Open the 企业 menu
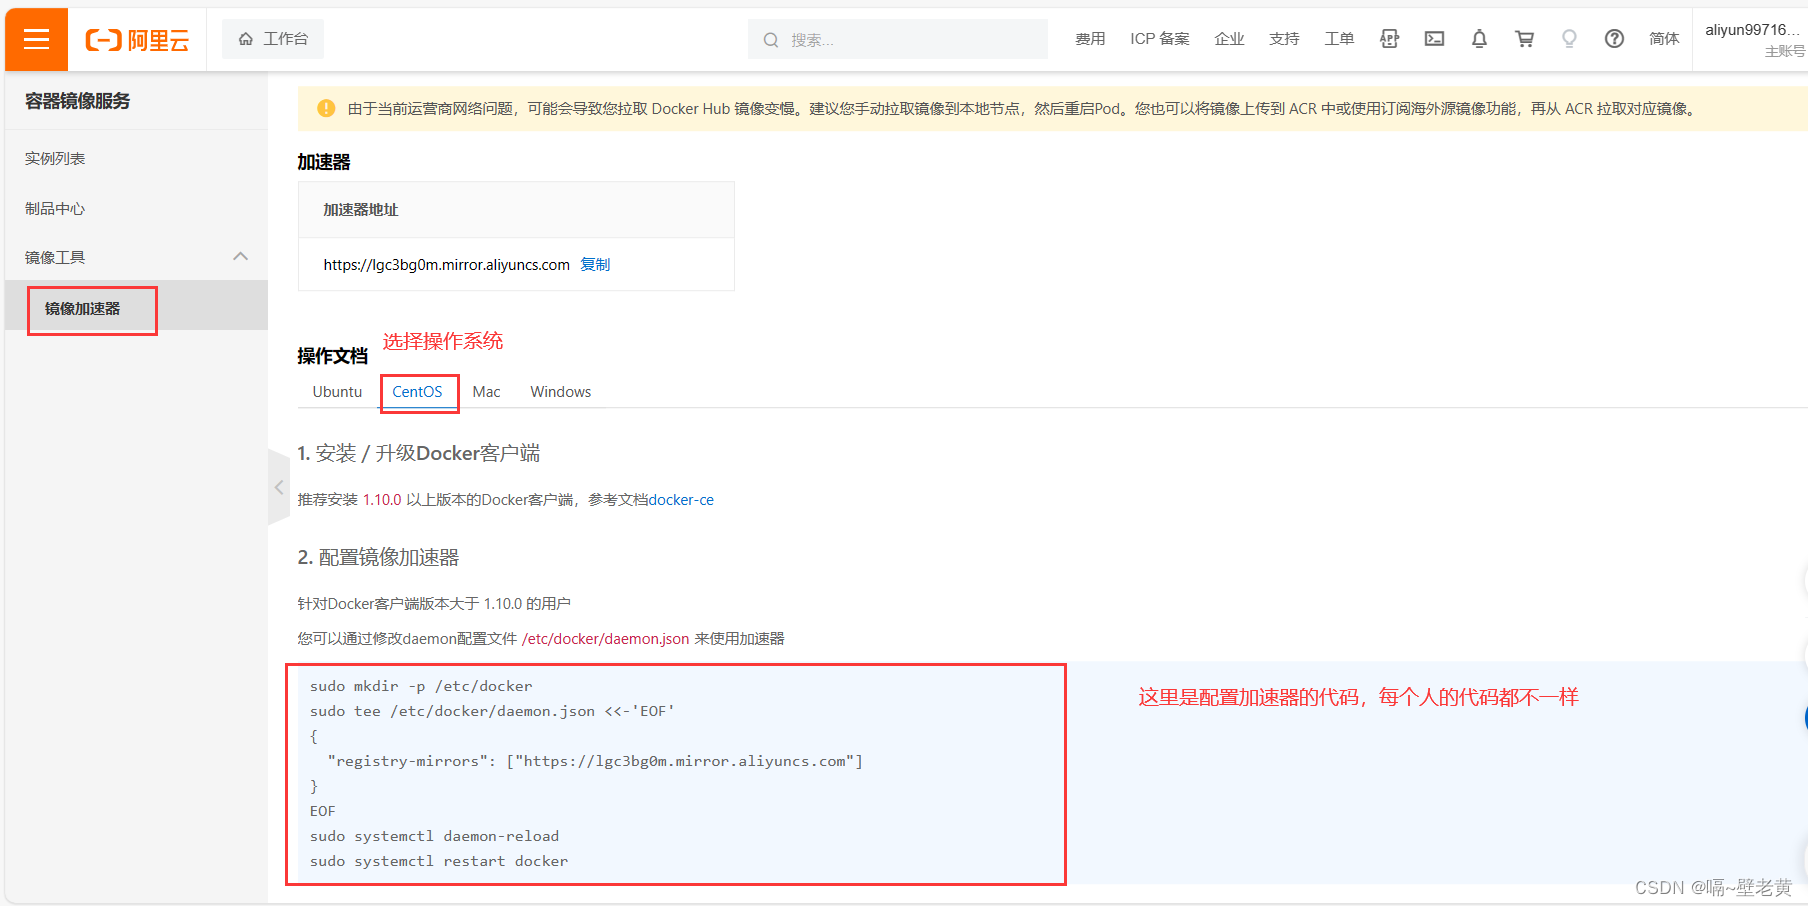The width and height of the screenshot is (1808, 906). tap(1229, 39)
